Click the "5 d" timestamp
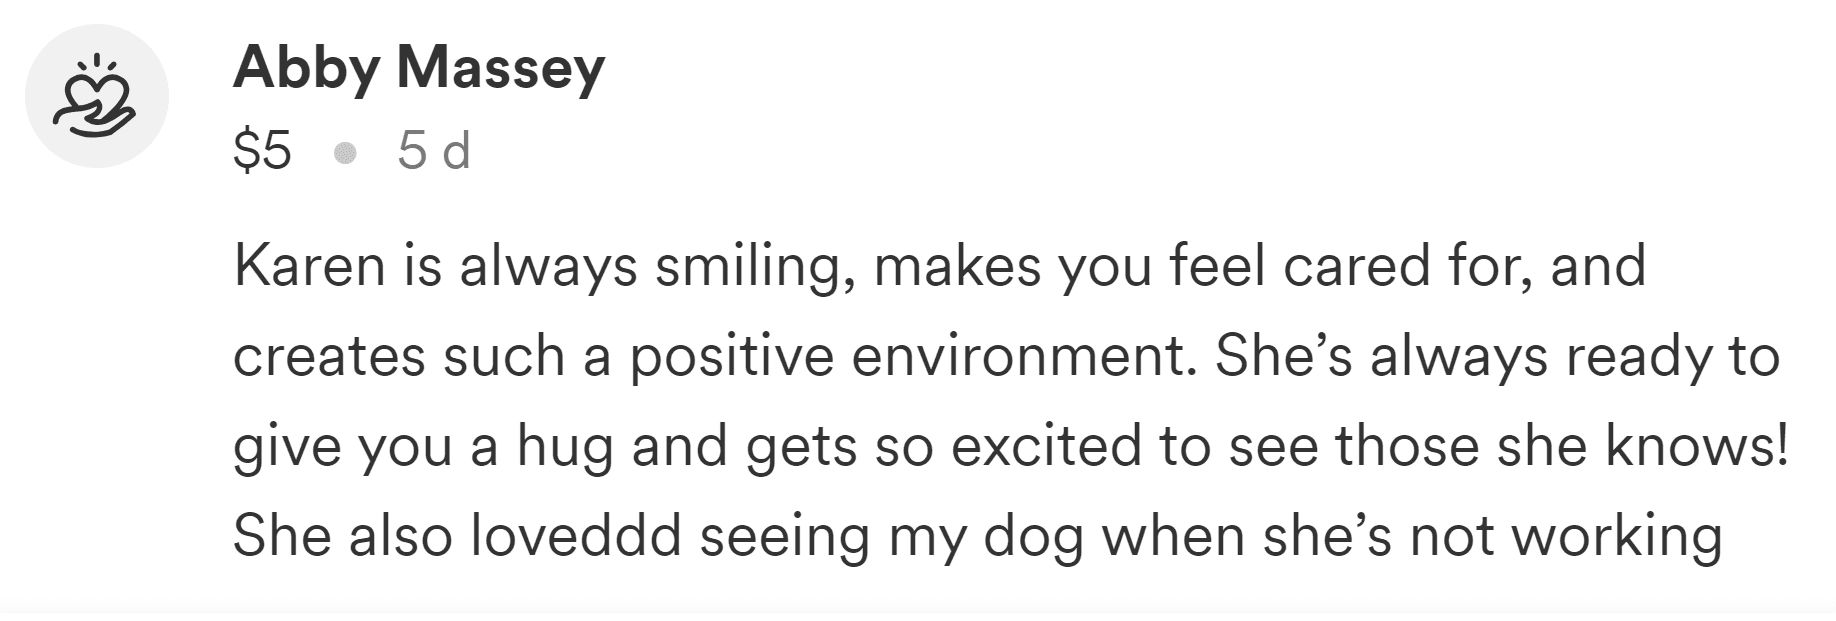Viewport: 1836px width, 621px height. 433,152
